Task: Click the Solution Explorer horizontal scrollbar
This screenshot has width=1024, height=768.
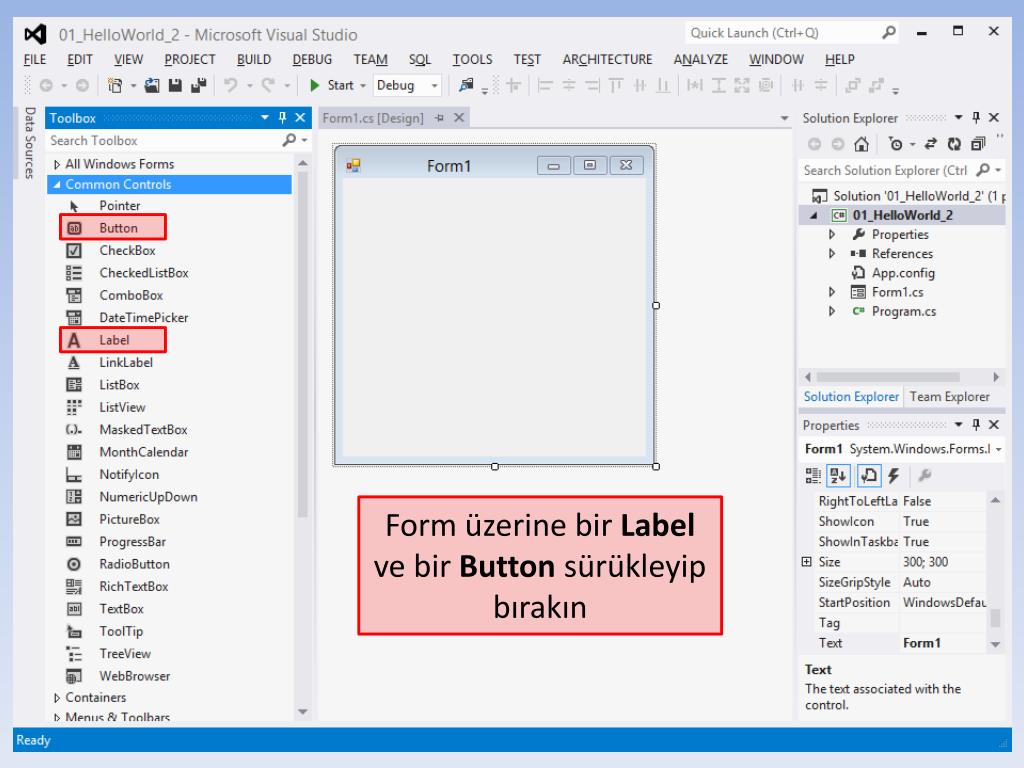Action: (888, 377)
